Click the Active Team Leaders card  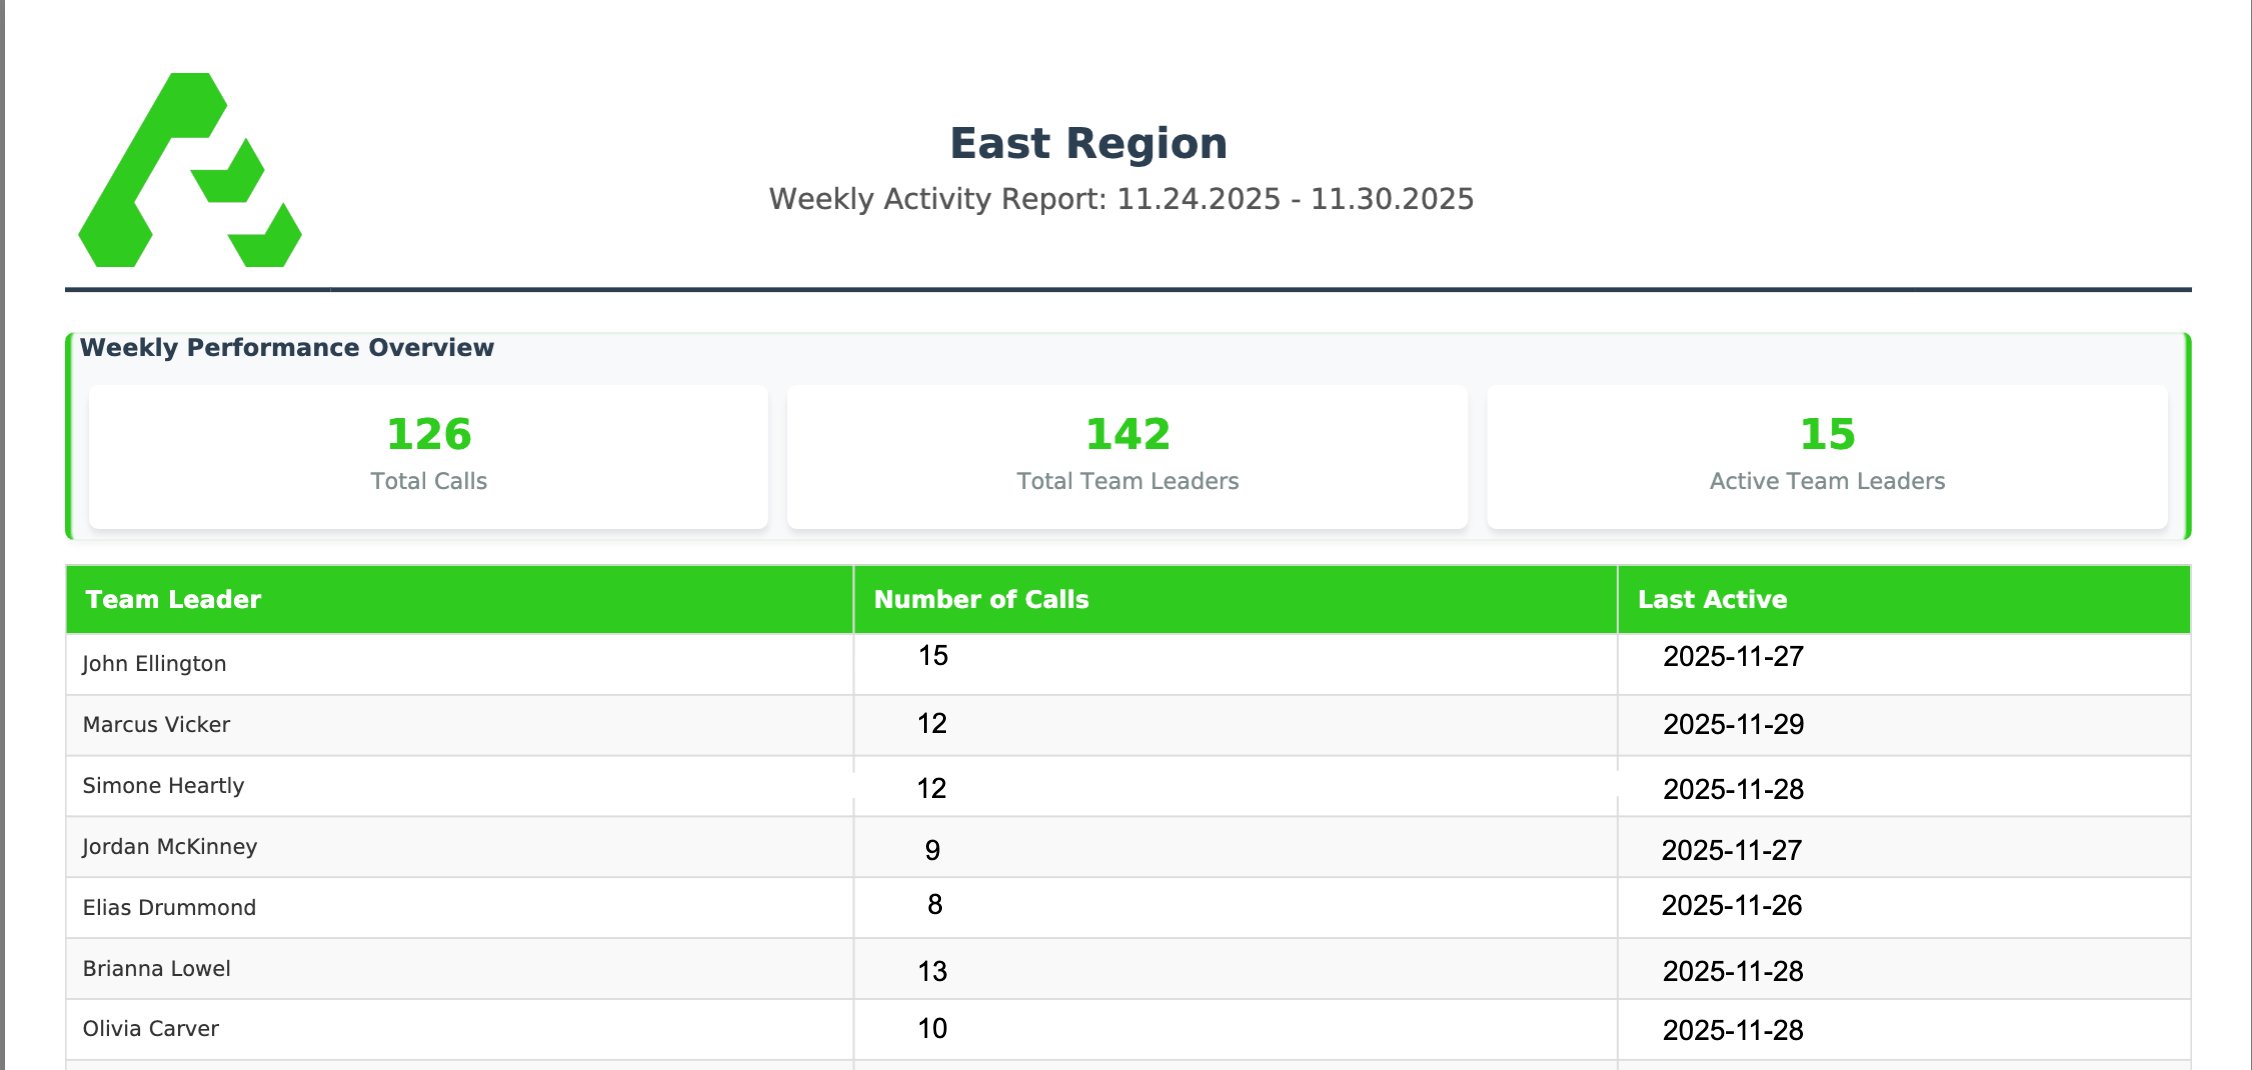[x=1826, y=456]
